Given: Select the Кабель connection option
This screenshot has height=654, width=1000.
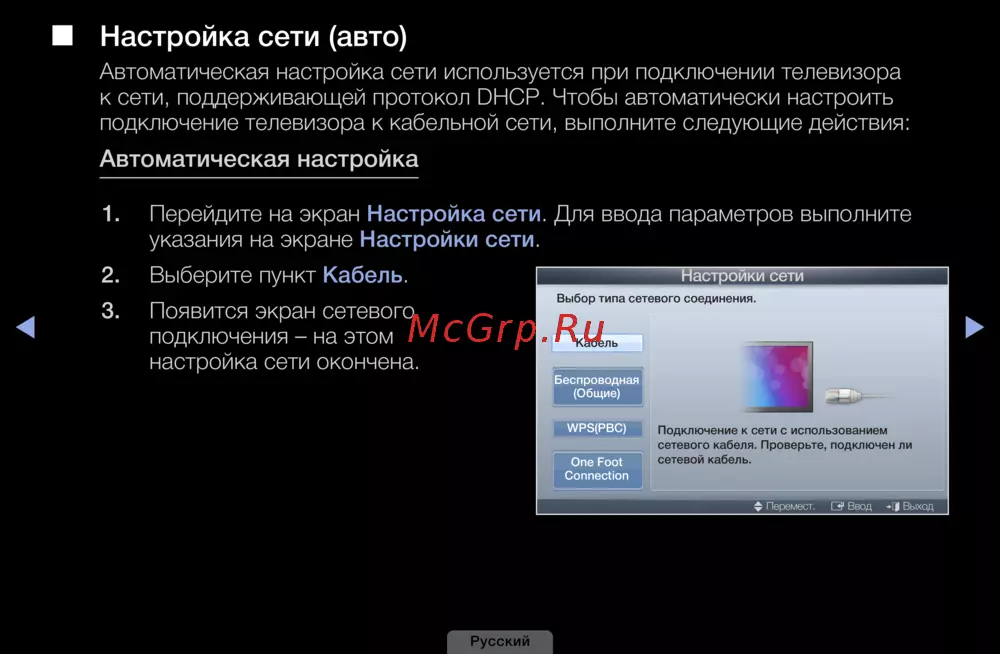Looking at the screenshot, I should click(x=597, y=343).
